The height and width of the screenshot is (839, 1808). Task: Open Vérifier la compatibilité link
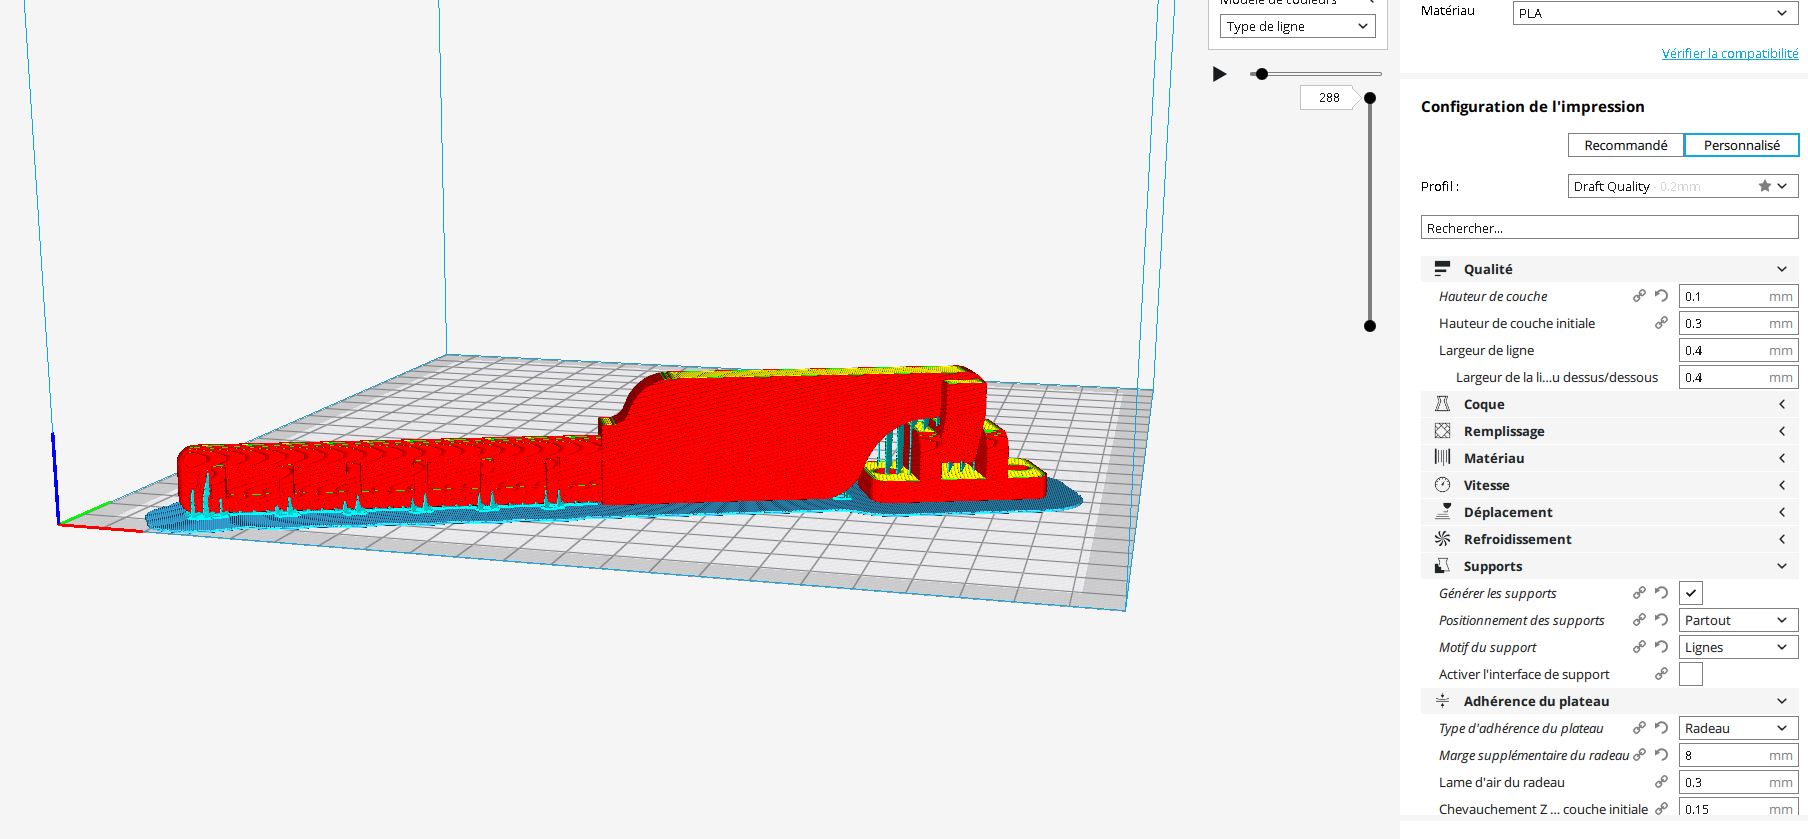point(1730,54)
